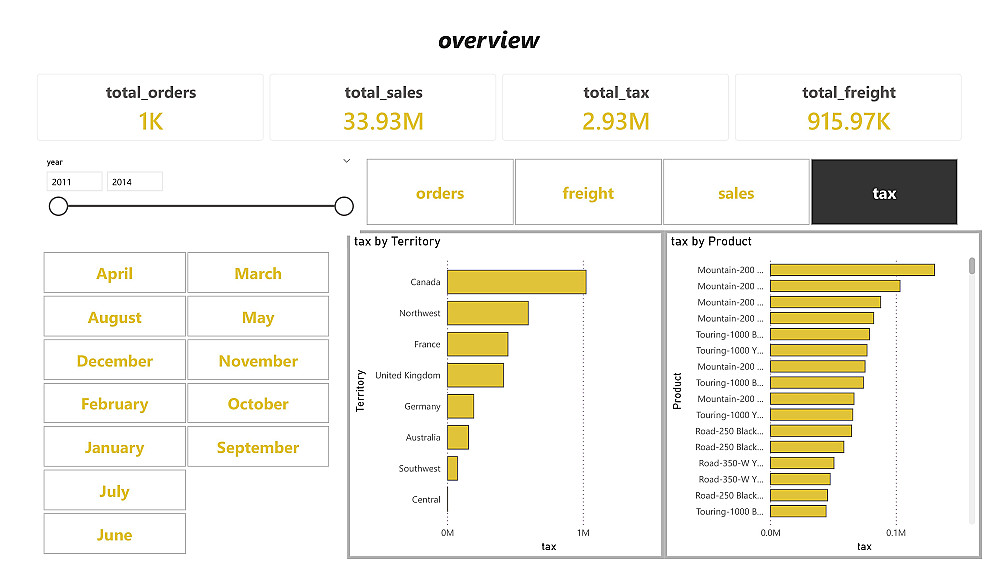The height and width of the screenshot is (578, 1000).
Task: Click the overview page title
Action: 489,40
